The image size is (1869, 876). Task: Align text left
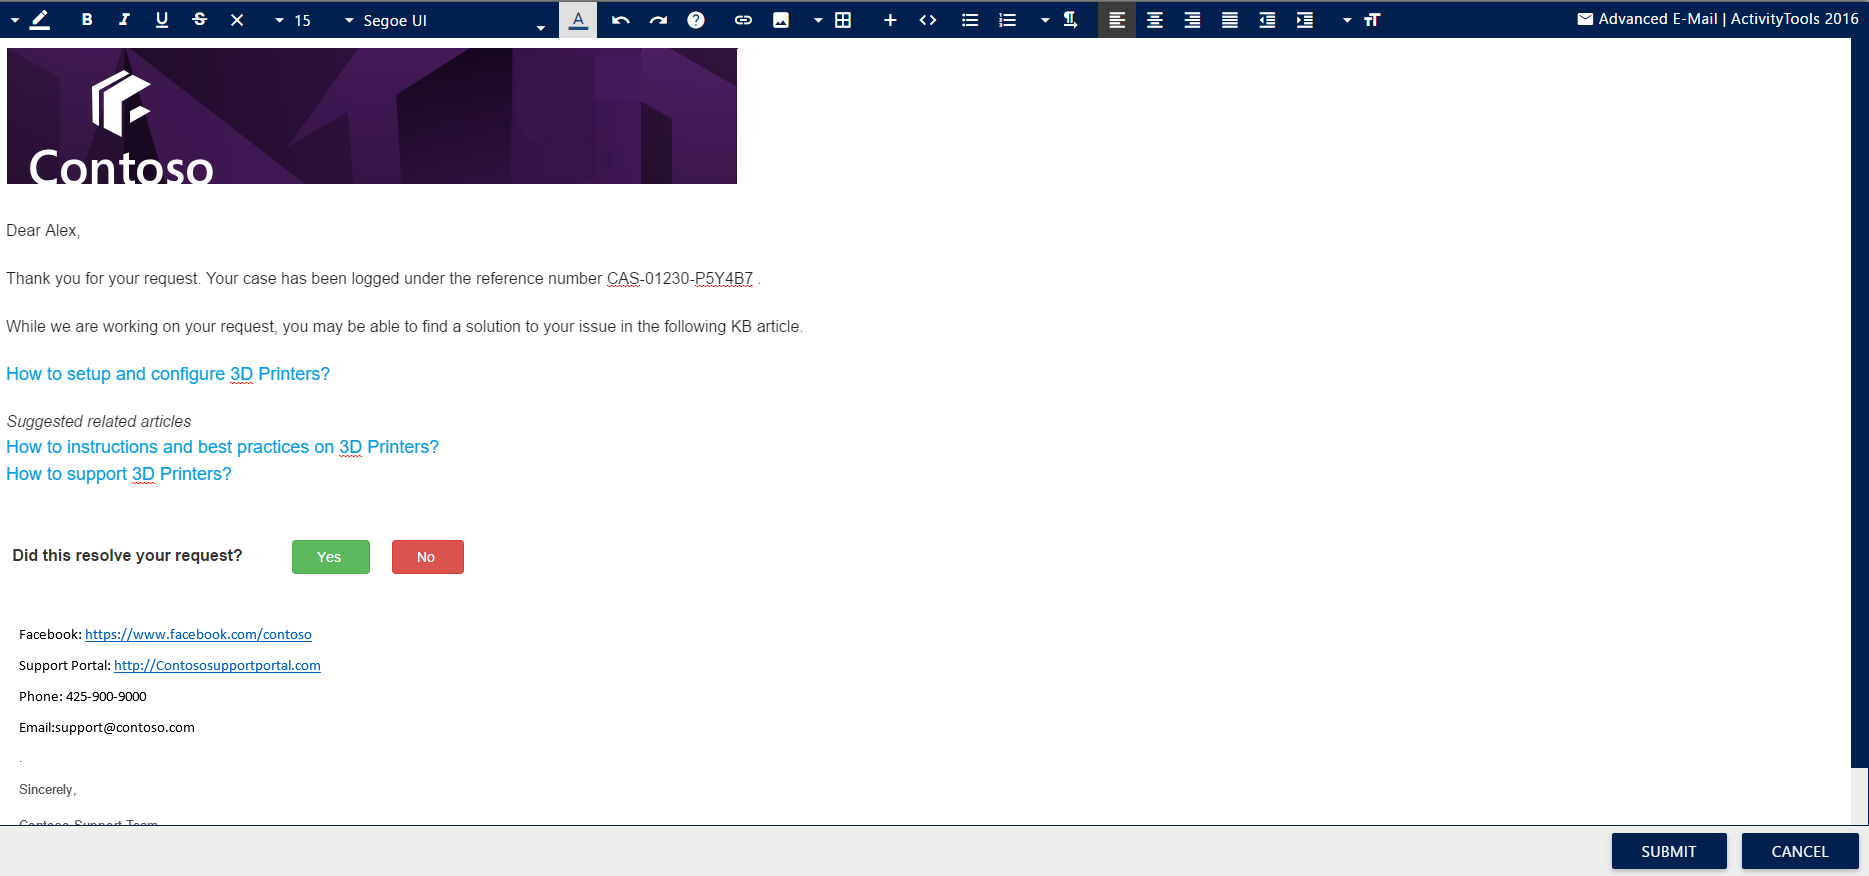[x=1117, y=20]
